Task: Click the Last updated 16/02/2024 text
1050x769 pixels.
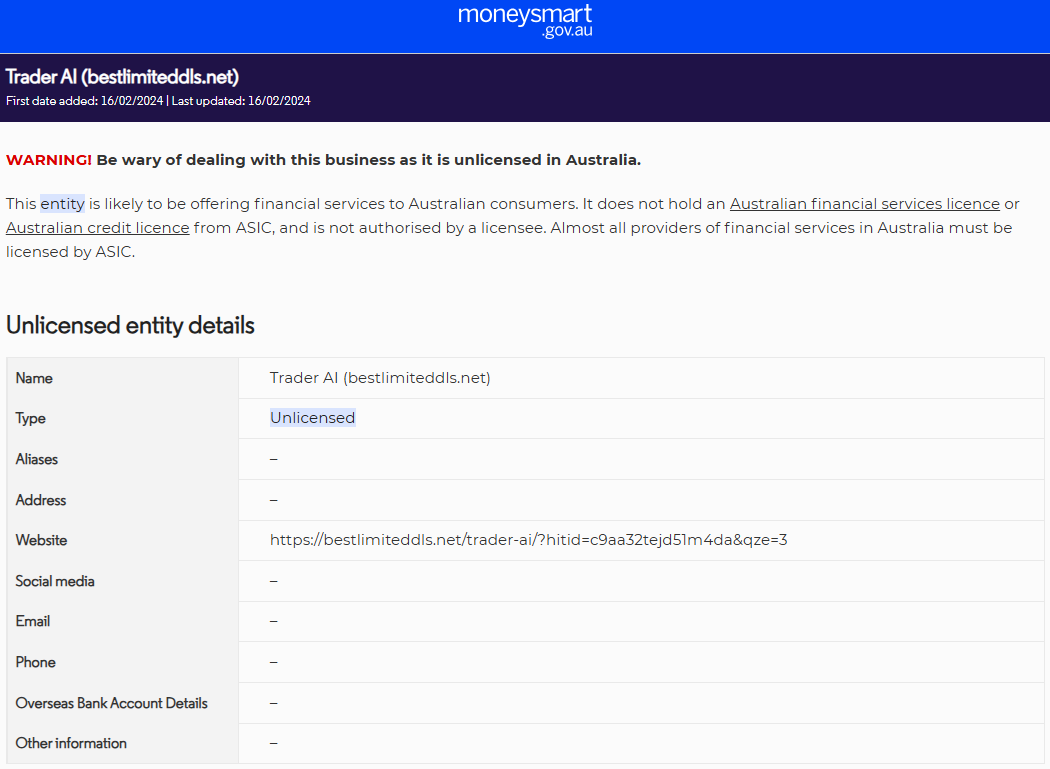Action: click(241, 101)
